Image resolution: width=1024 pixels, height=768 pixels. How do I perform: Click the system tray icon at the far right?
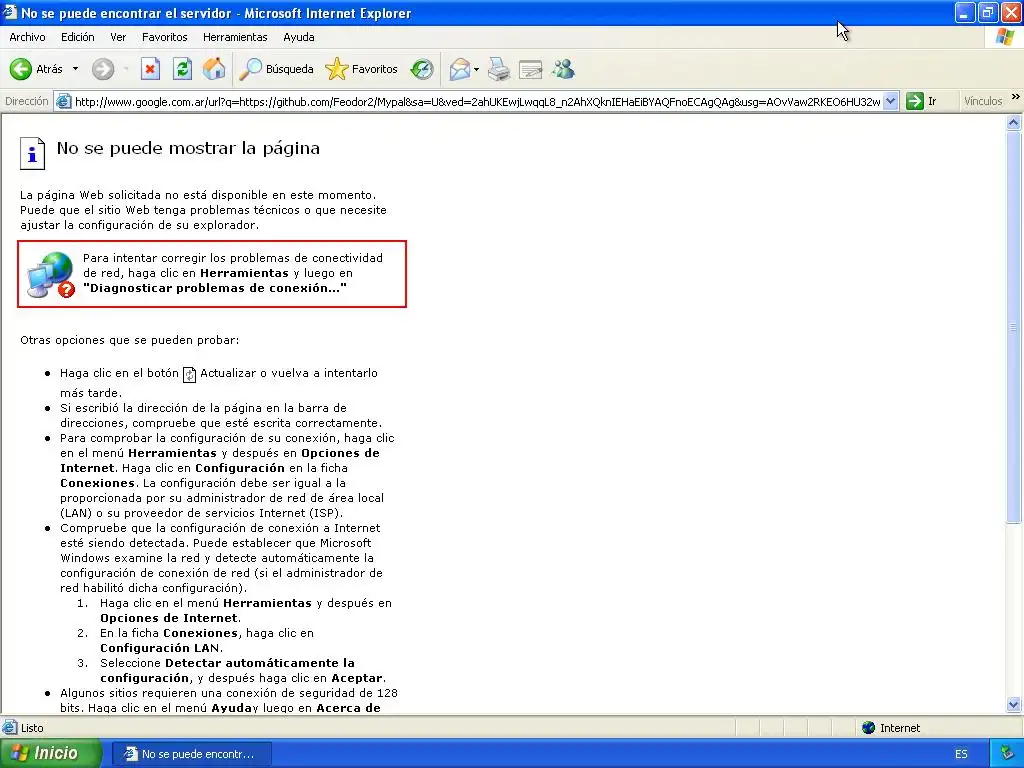(1008, 754)
